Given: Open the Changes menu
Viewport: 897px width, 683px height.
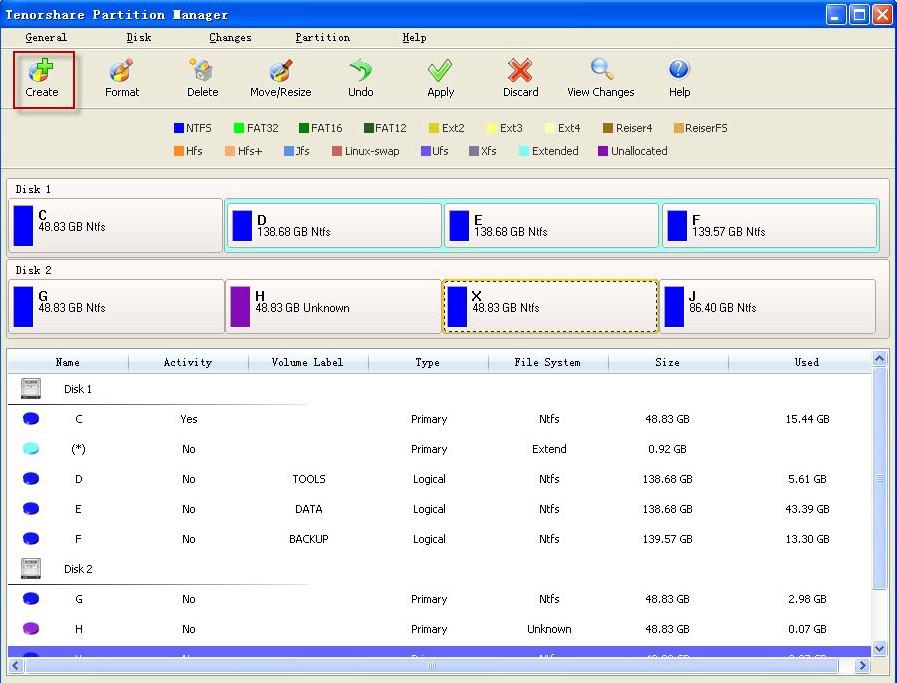Looking at the screenshot, I should (230, 38).
